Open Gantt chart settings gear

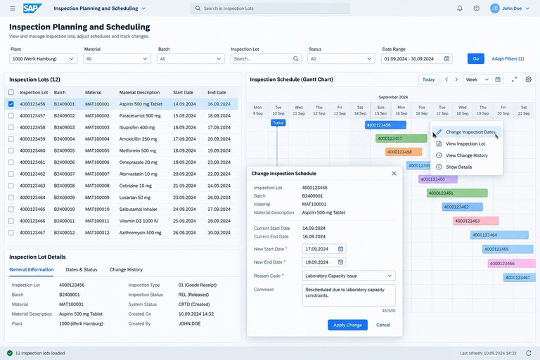point(529,80)
